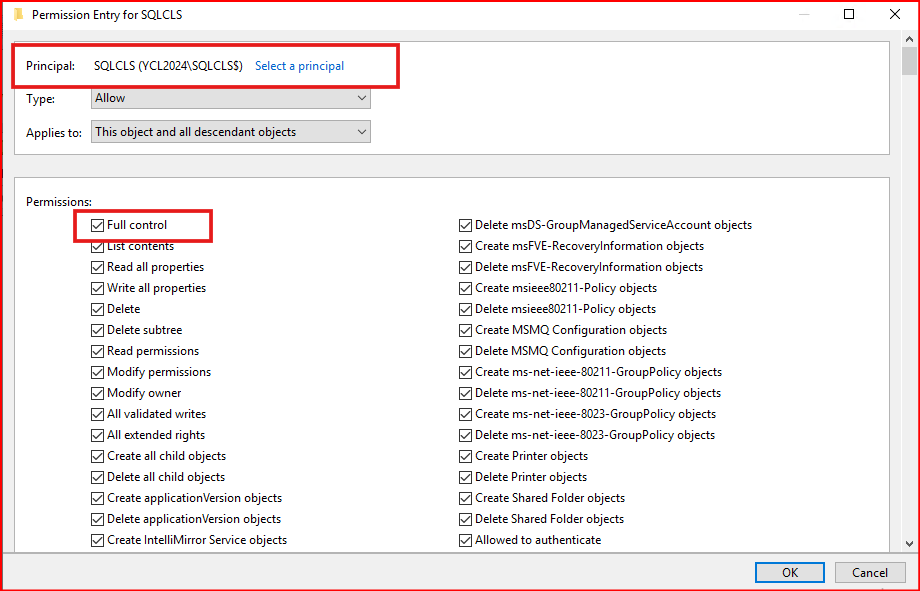Minimize the Permission Entry dialog
This screenshot has width=920, height=591.
click(x=804, y=15)
